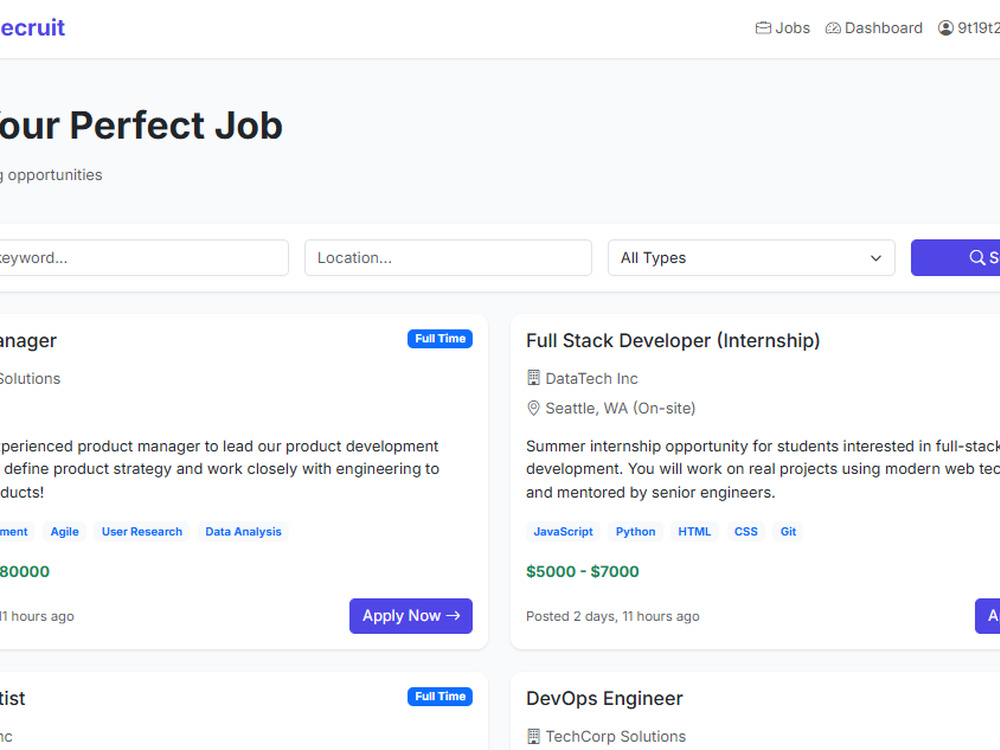The width and height of the screenshot is (1000, 750).
Task: Click the chevron arrow of All Types
Action: [876, 258]
